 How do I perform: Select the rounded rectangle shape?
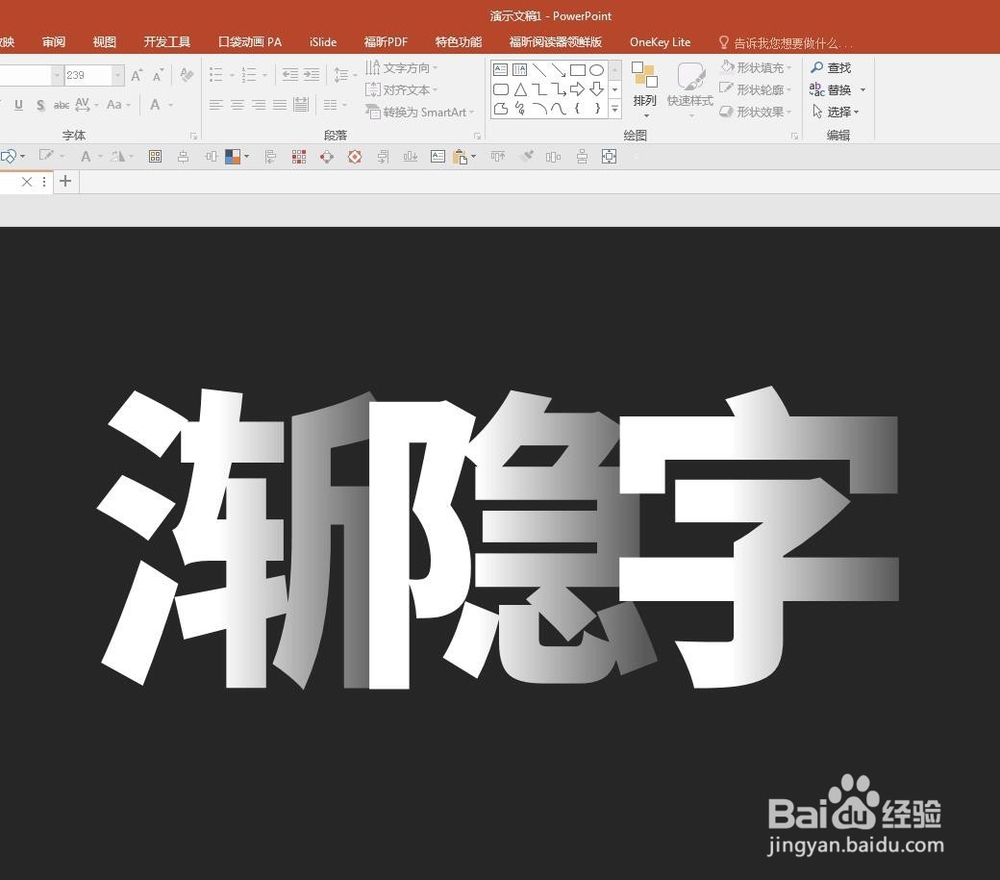pos(501,89)
